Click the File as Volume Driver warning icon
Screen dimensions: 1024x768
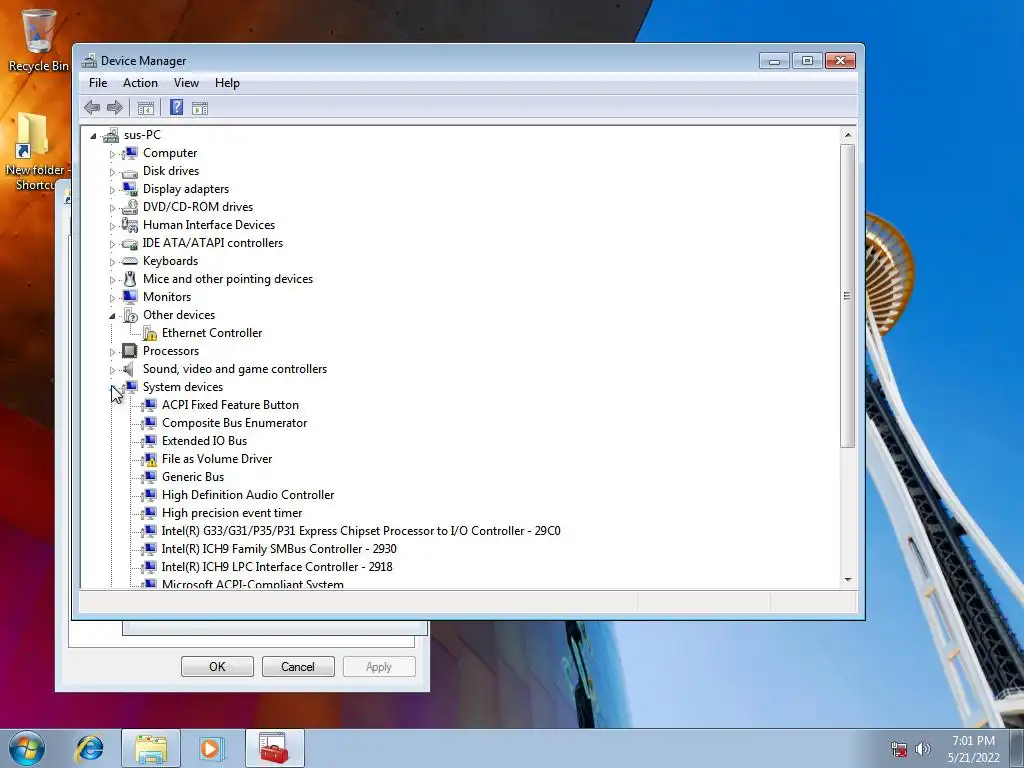(x=150, y=459)
